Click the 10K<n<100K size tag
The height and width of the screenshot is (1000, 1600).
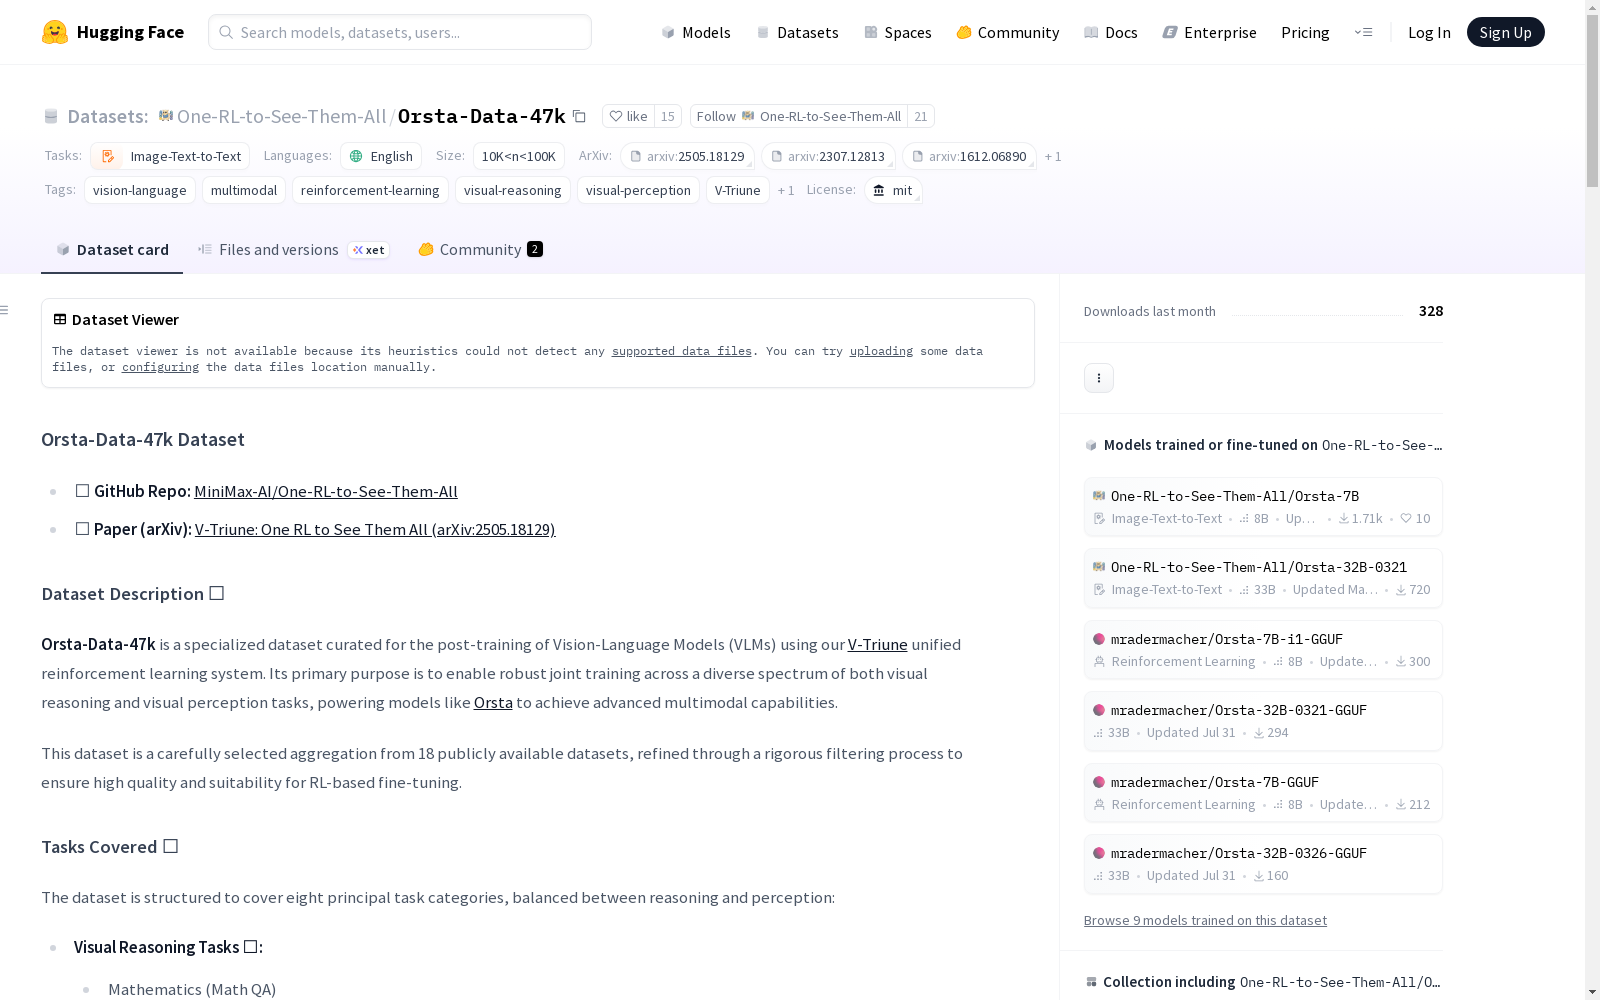tap(518, 156)
